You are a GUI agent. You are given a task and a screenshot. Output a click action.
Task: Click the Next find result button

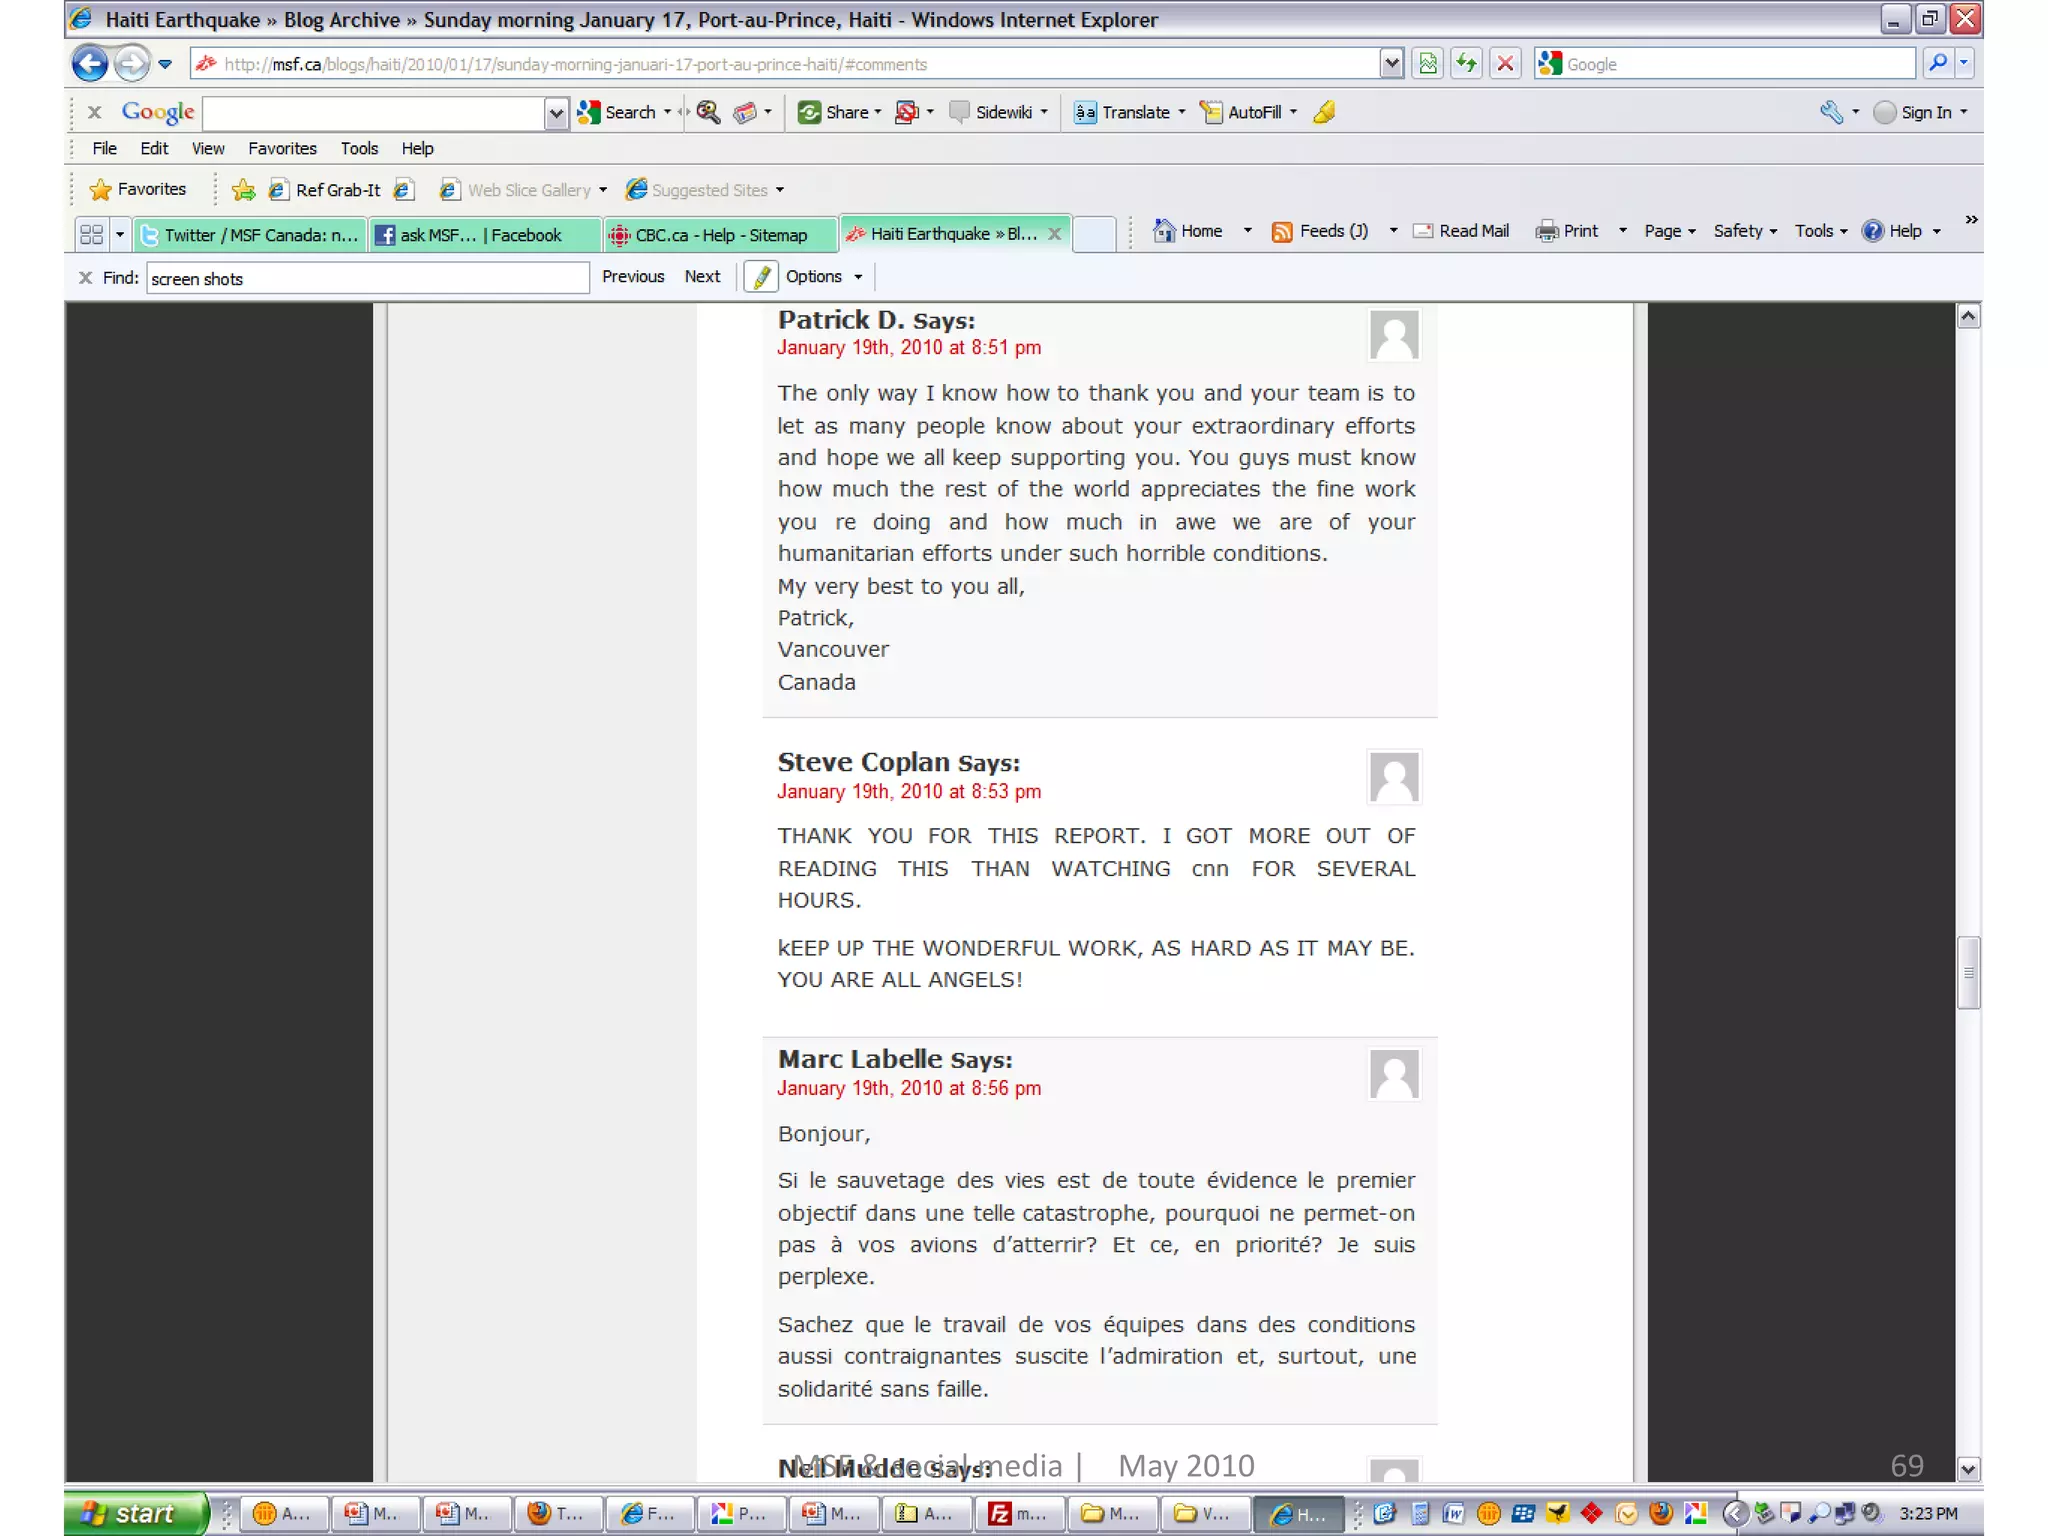[702, 277]
